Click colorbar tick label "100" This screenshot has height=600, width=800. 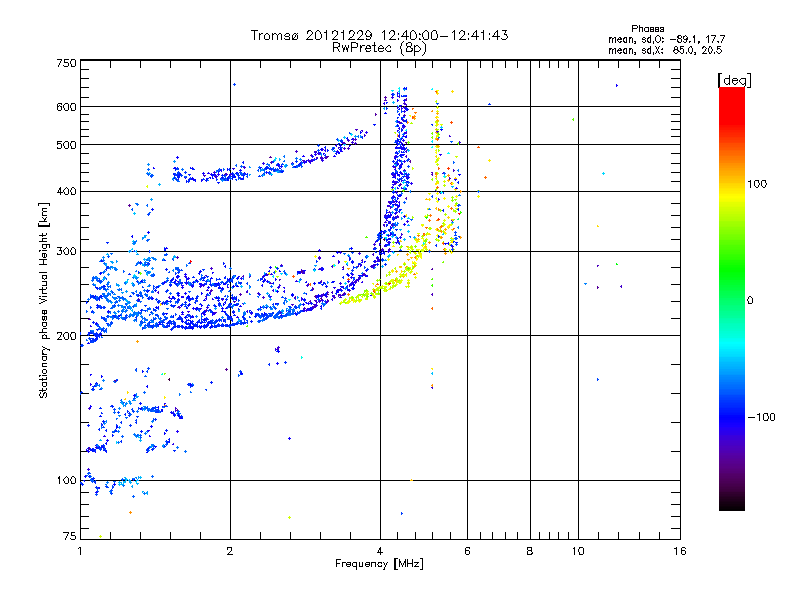(757, 184)
